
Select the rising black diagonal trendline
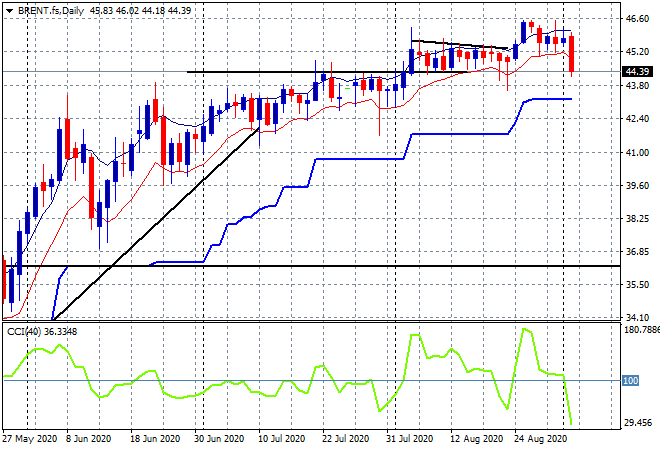[156, 224]
